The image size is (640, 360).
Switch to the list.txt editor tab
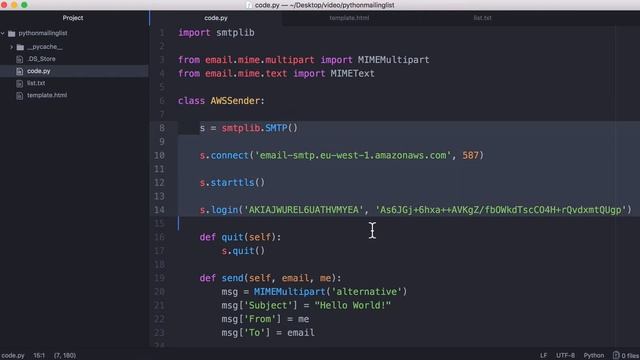(x=482, y=18)
